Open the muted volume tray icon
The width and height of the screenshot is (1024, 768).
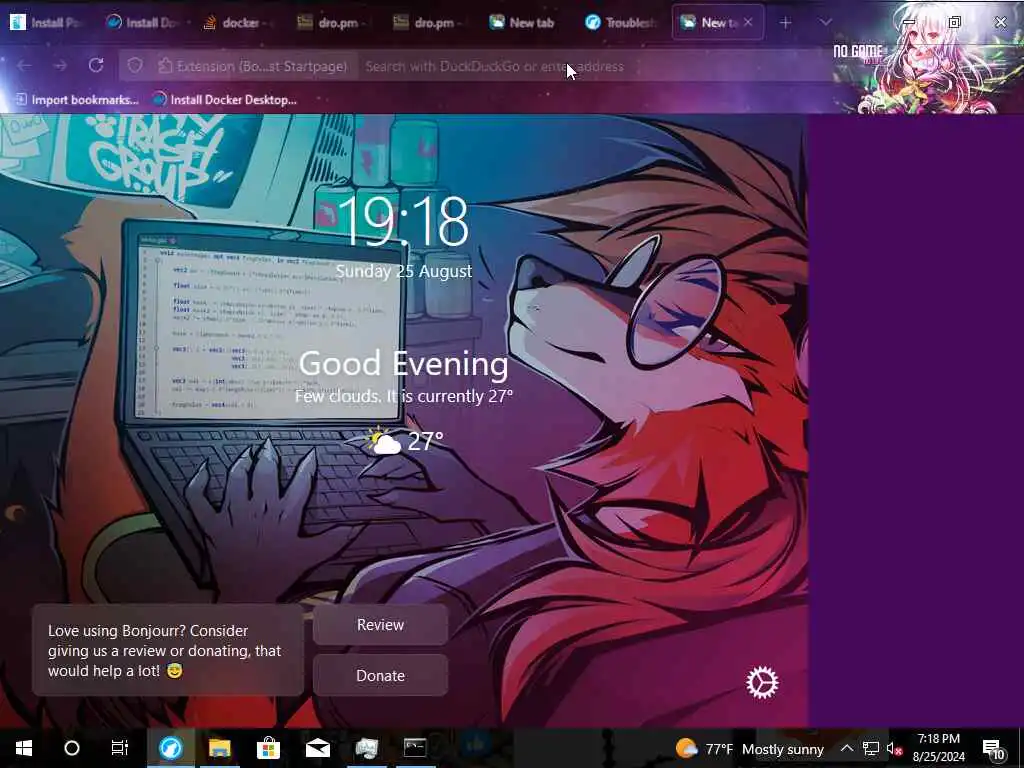click(895, 748)
